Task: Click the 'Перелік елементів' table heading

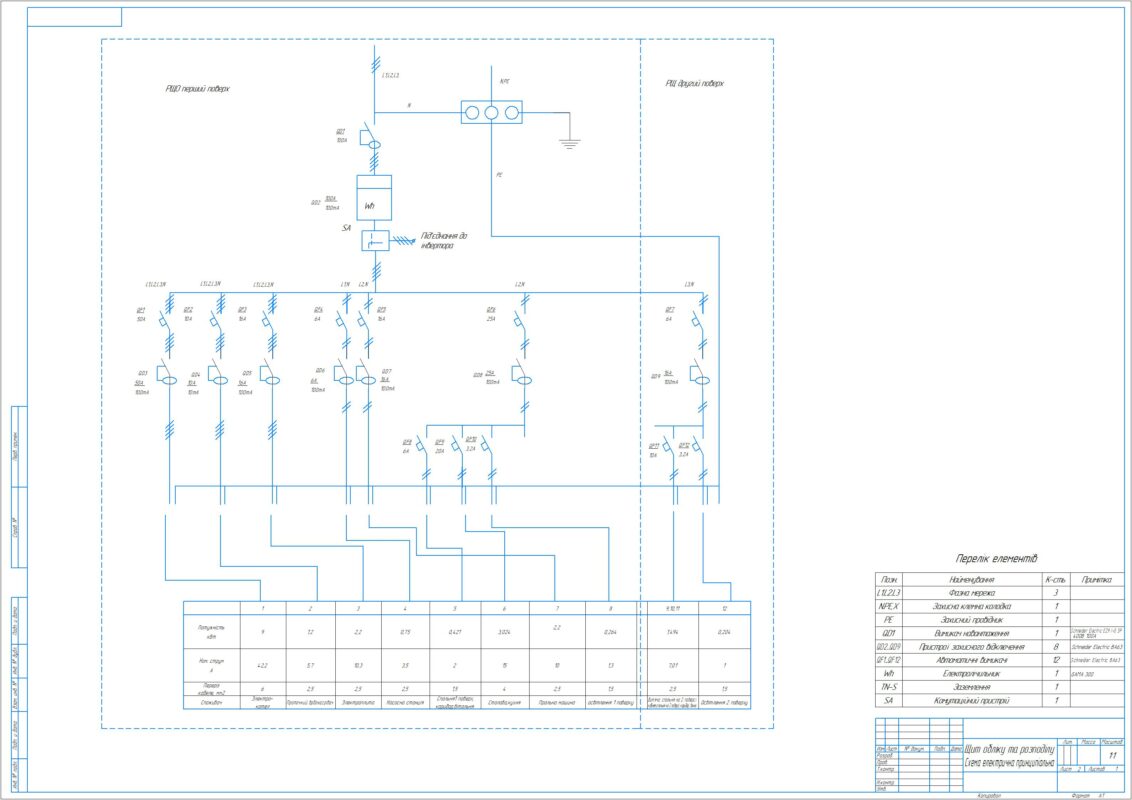Action: [997, 558]
